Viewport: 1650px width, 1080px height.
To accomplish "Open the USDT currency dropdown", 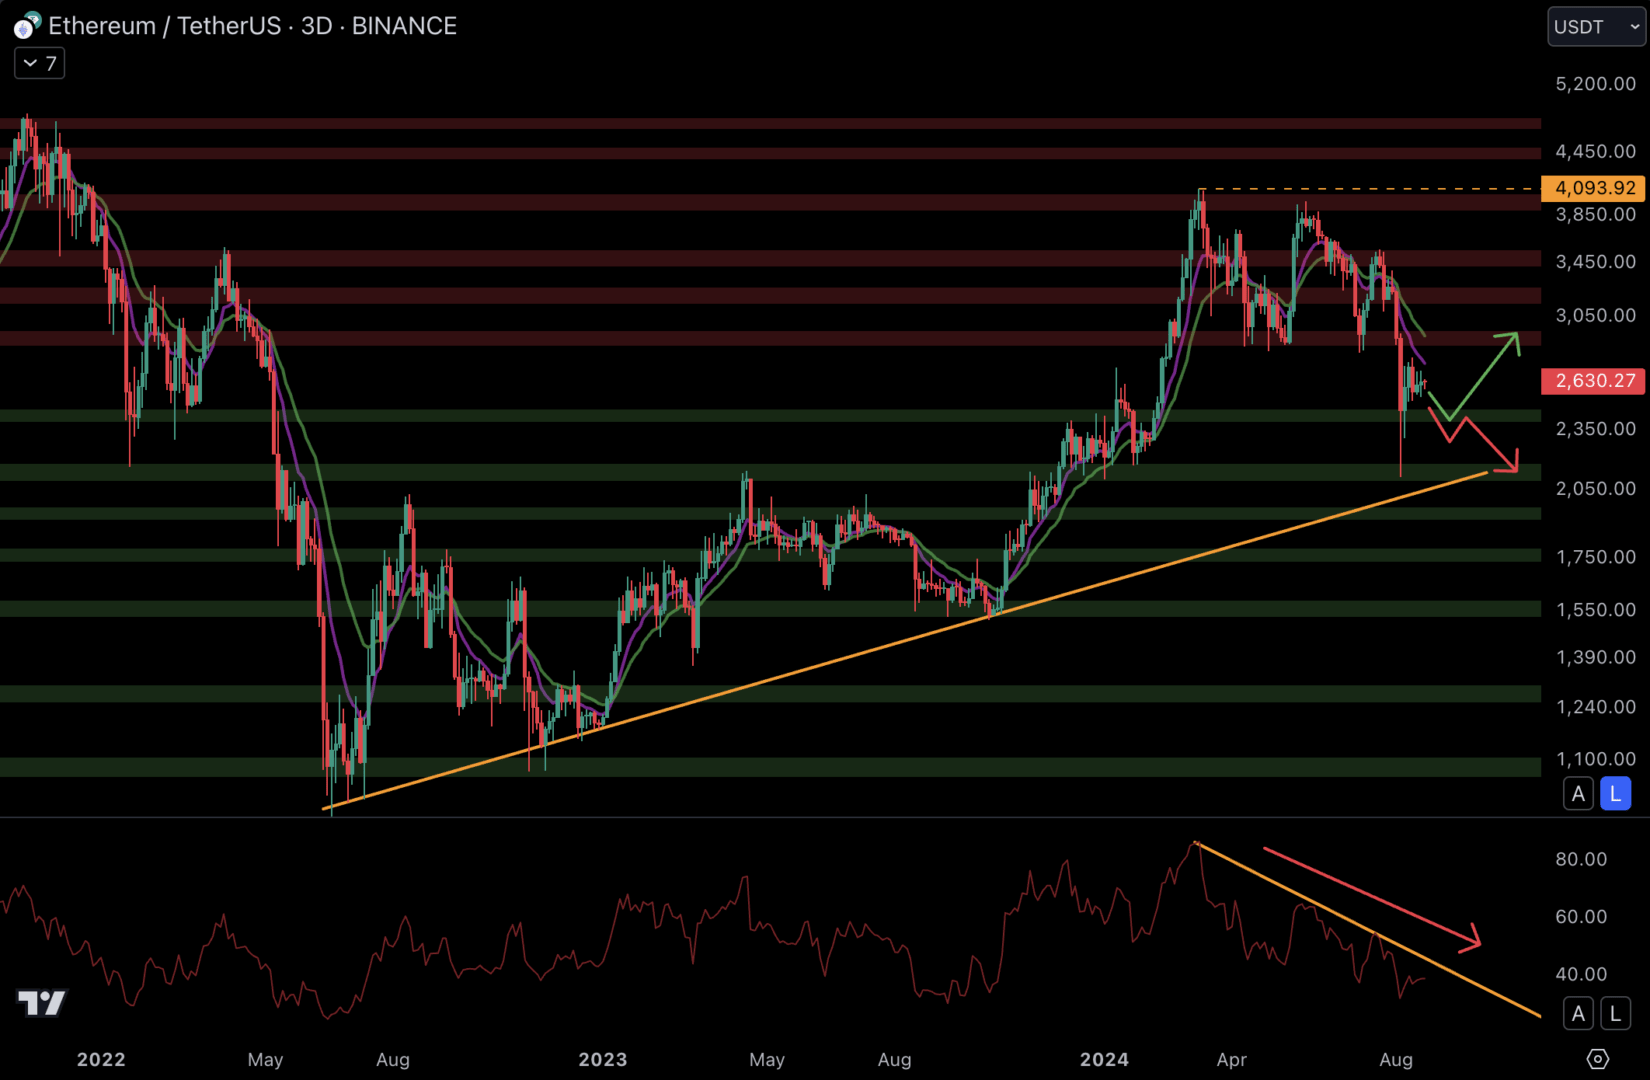I will coord(1596,27).
